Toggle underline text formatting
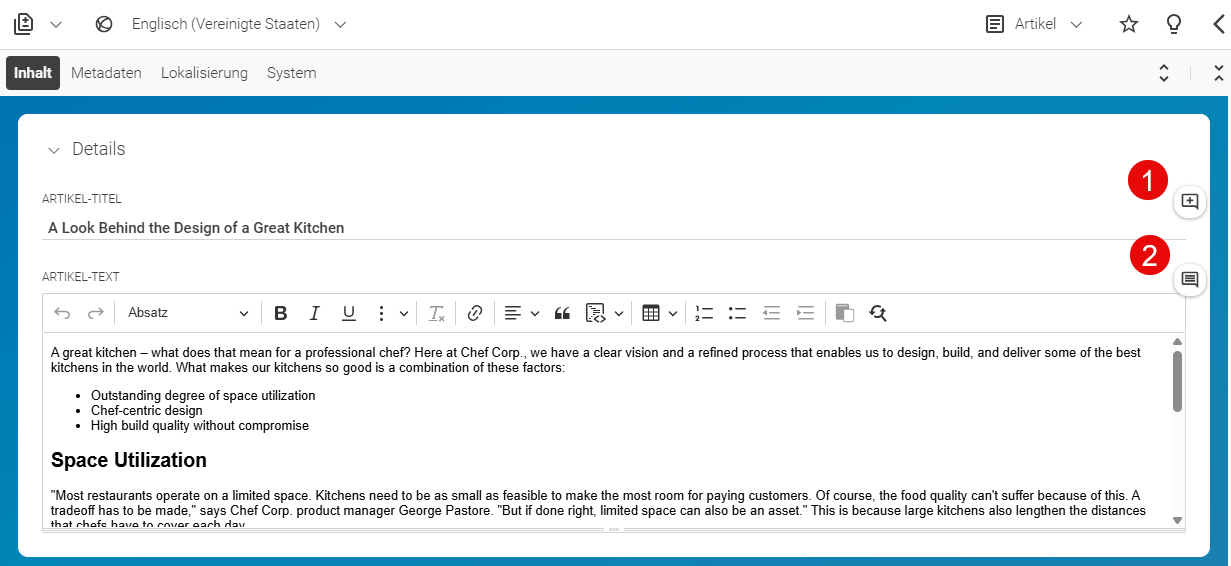Viewport: 1231px width, 566px height. [x=348, y=313]
